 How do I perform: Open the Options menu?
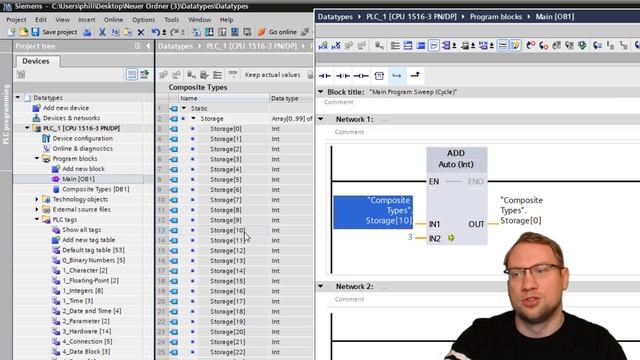[x=143, y=20]
